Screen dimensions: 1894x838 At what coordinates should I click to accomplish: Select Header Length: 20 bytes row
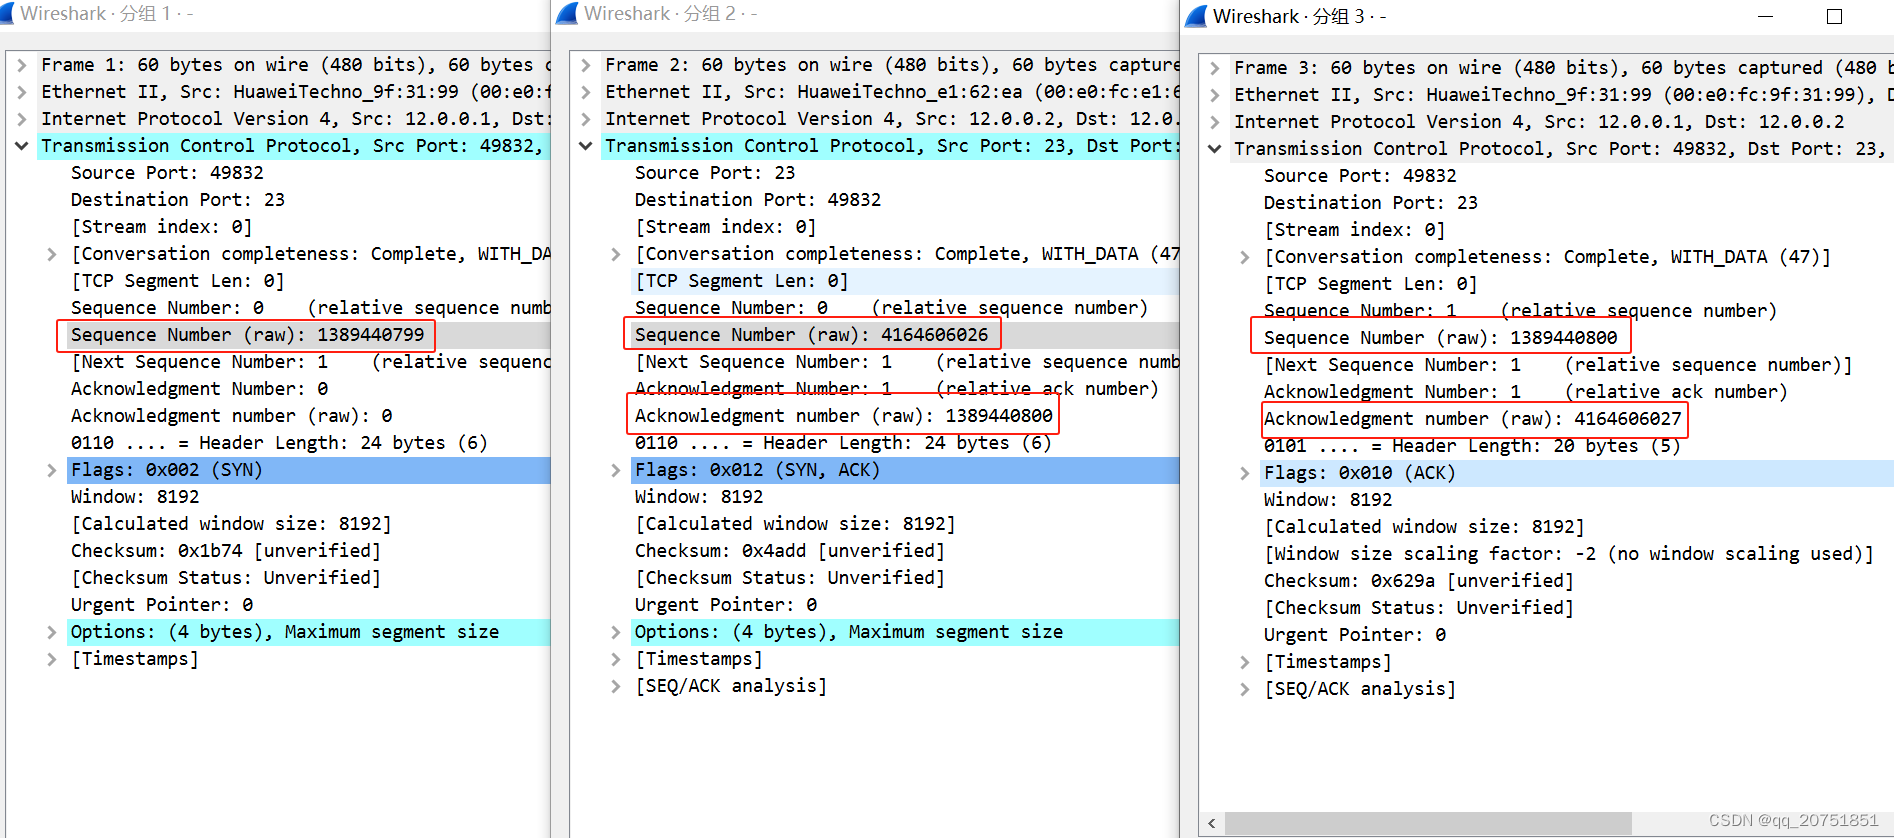1472,446
